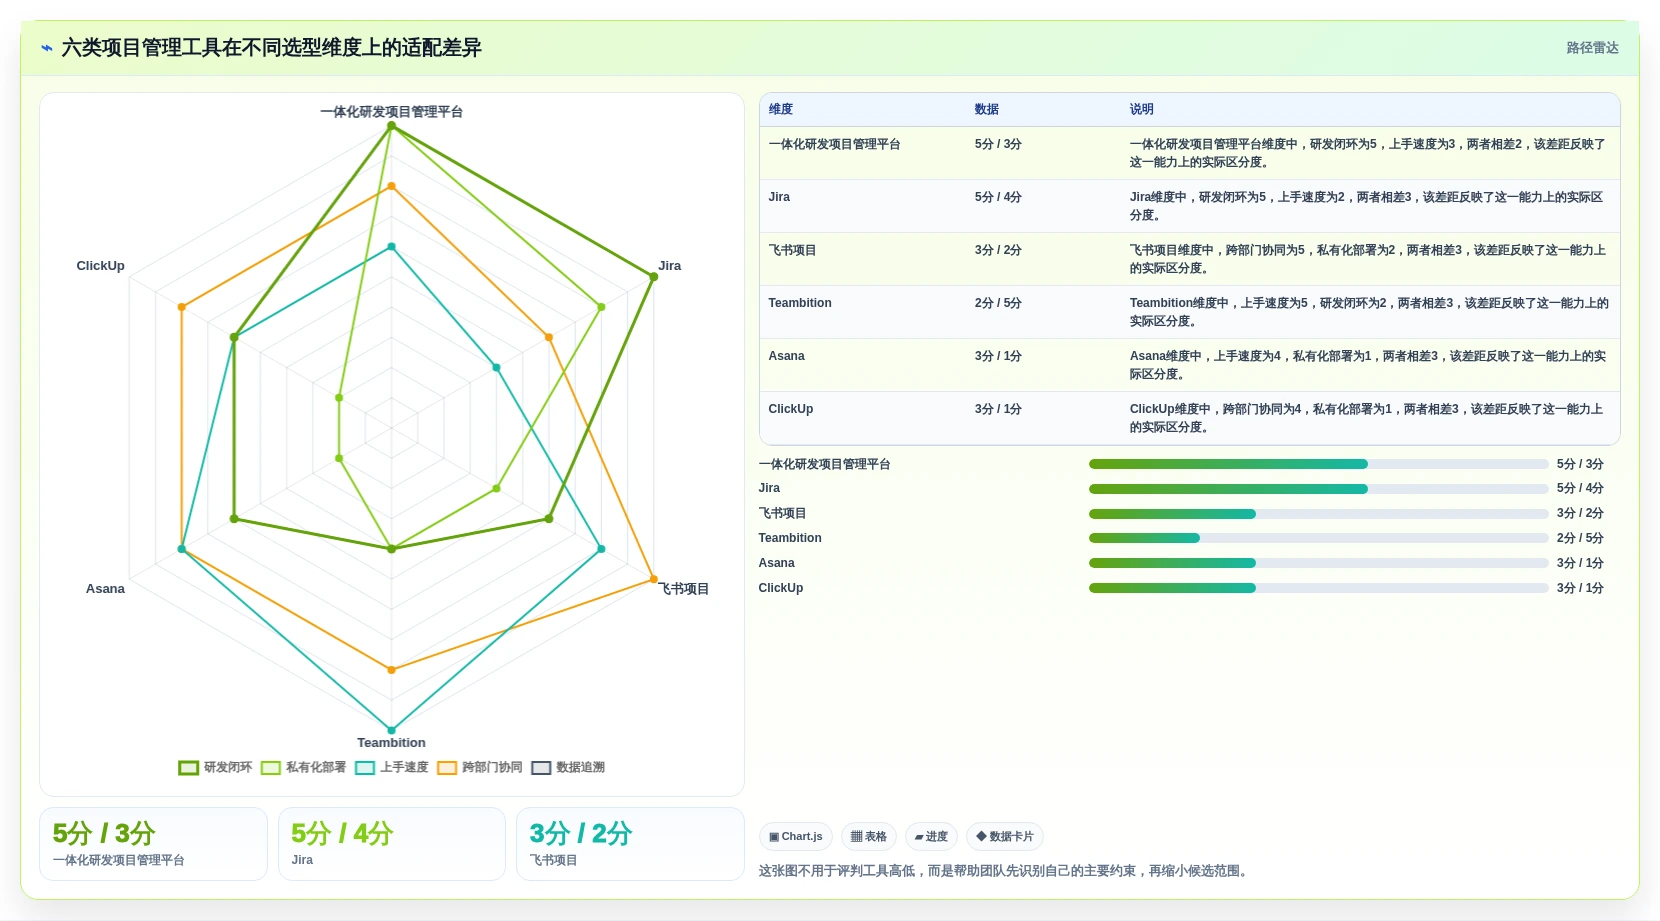Click the Chart.js chip
The height and width of the screenshot is (921, 1660).
796,836
